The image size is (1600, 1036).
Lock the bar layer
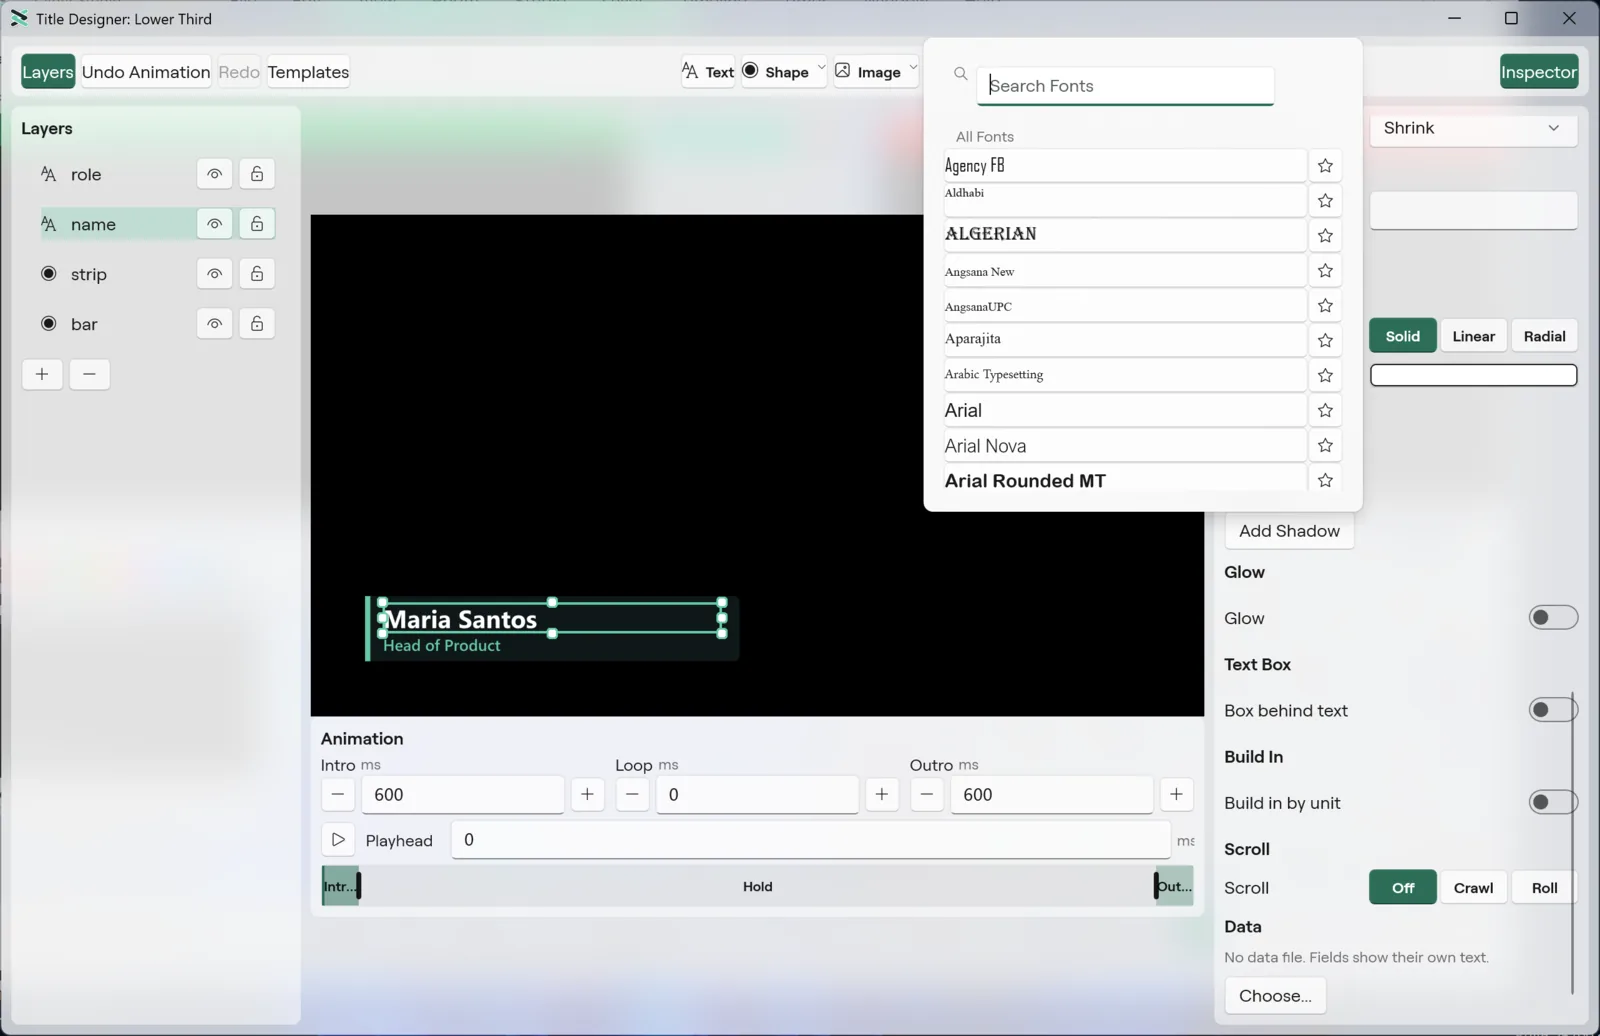pos(257,324)
